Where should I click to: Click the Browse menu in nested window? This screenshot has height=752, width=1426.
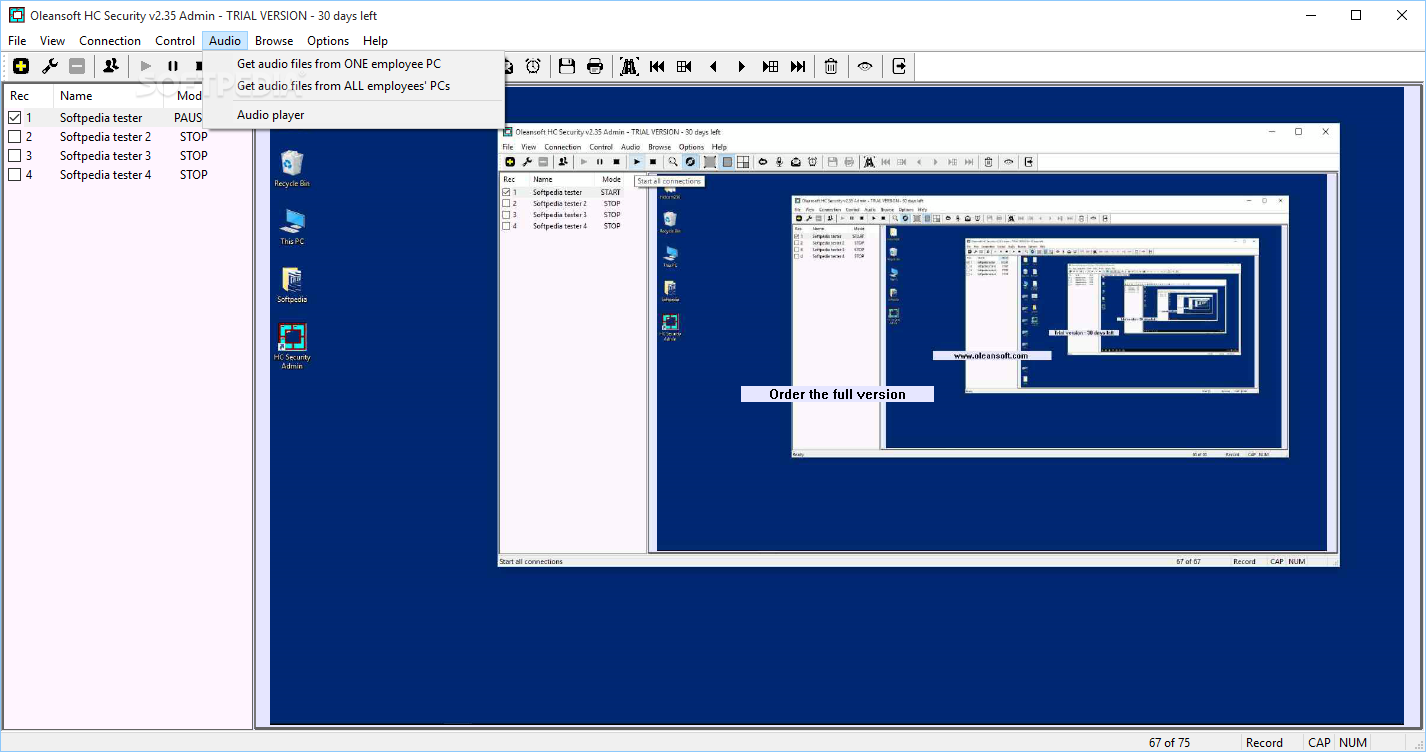point(659,147)
